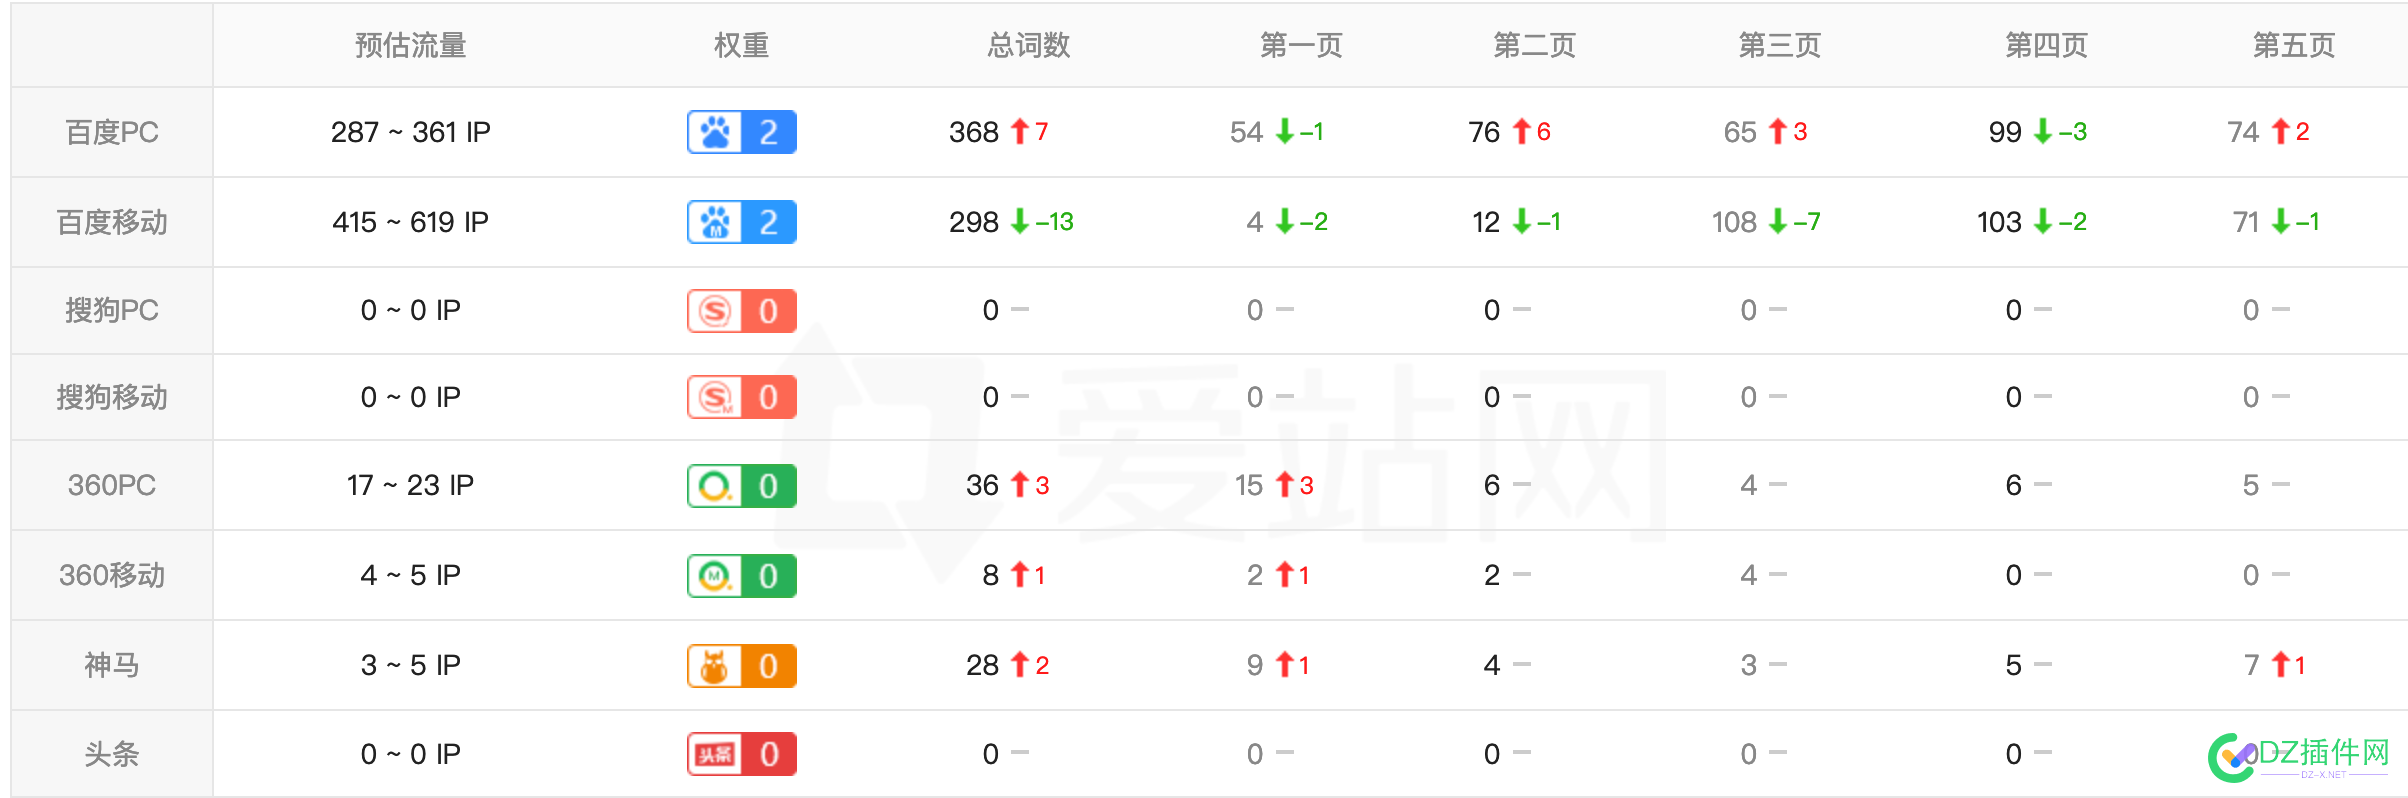Click 360PC first page count 15

click(x=1249, y=485)
